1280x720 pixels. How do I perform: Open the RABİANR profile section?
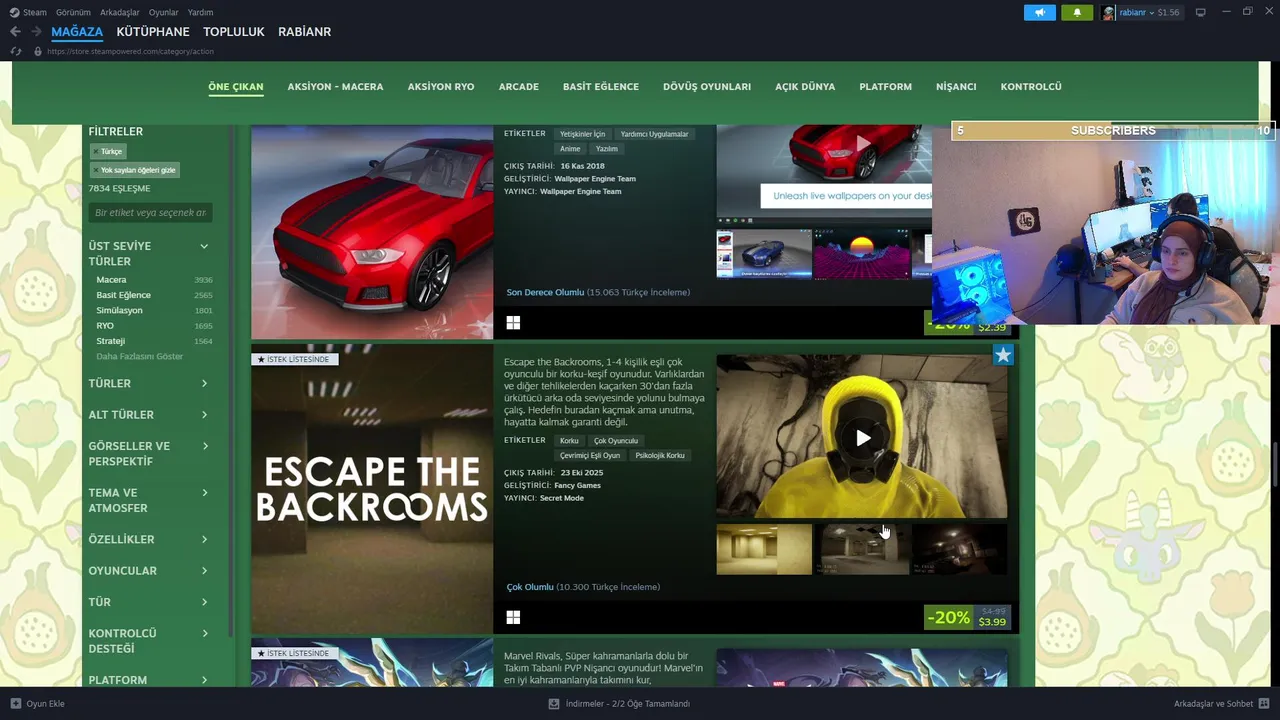[304, 32]
